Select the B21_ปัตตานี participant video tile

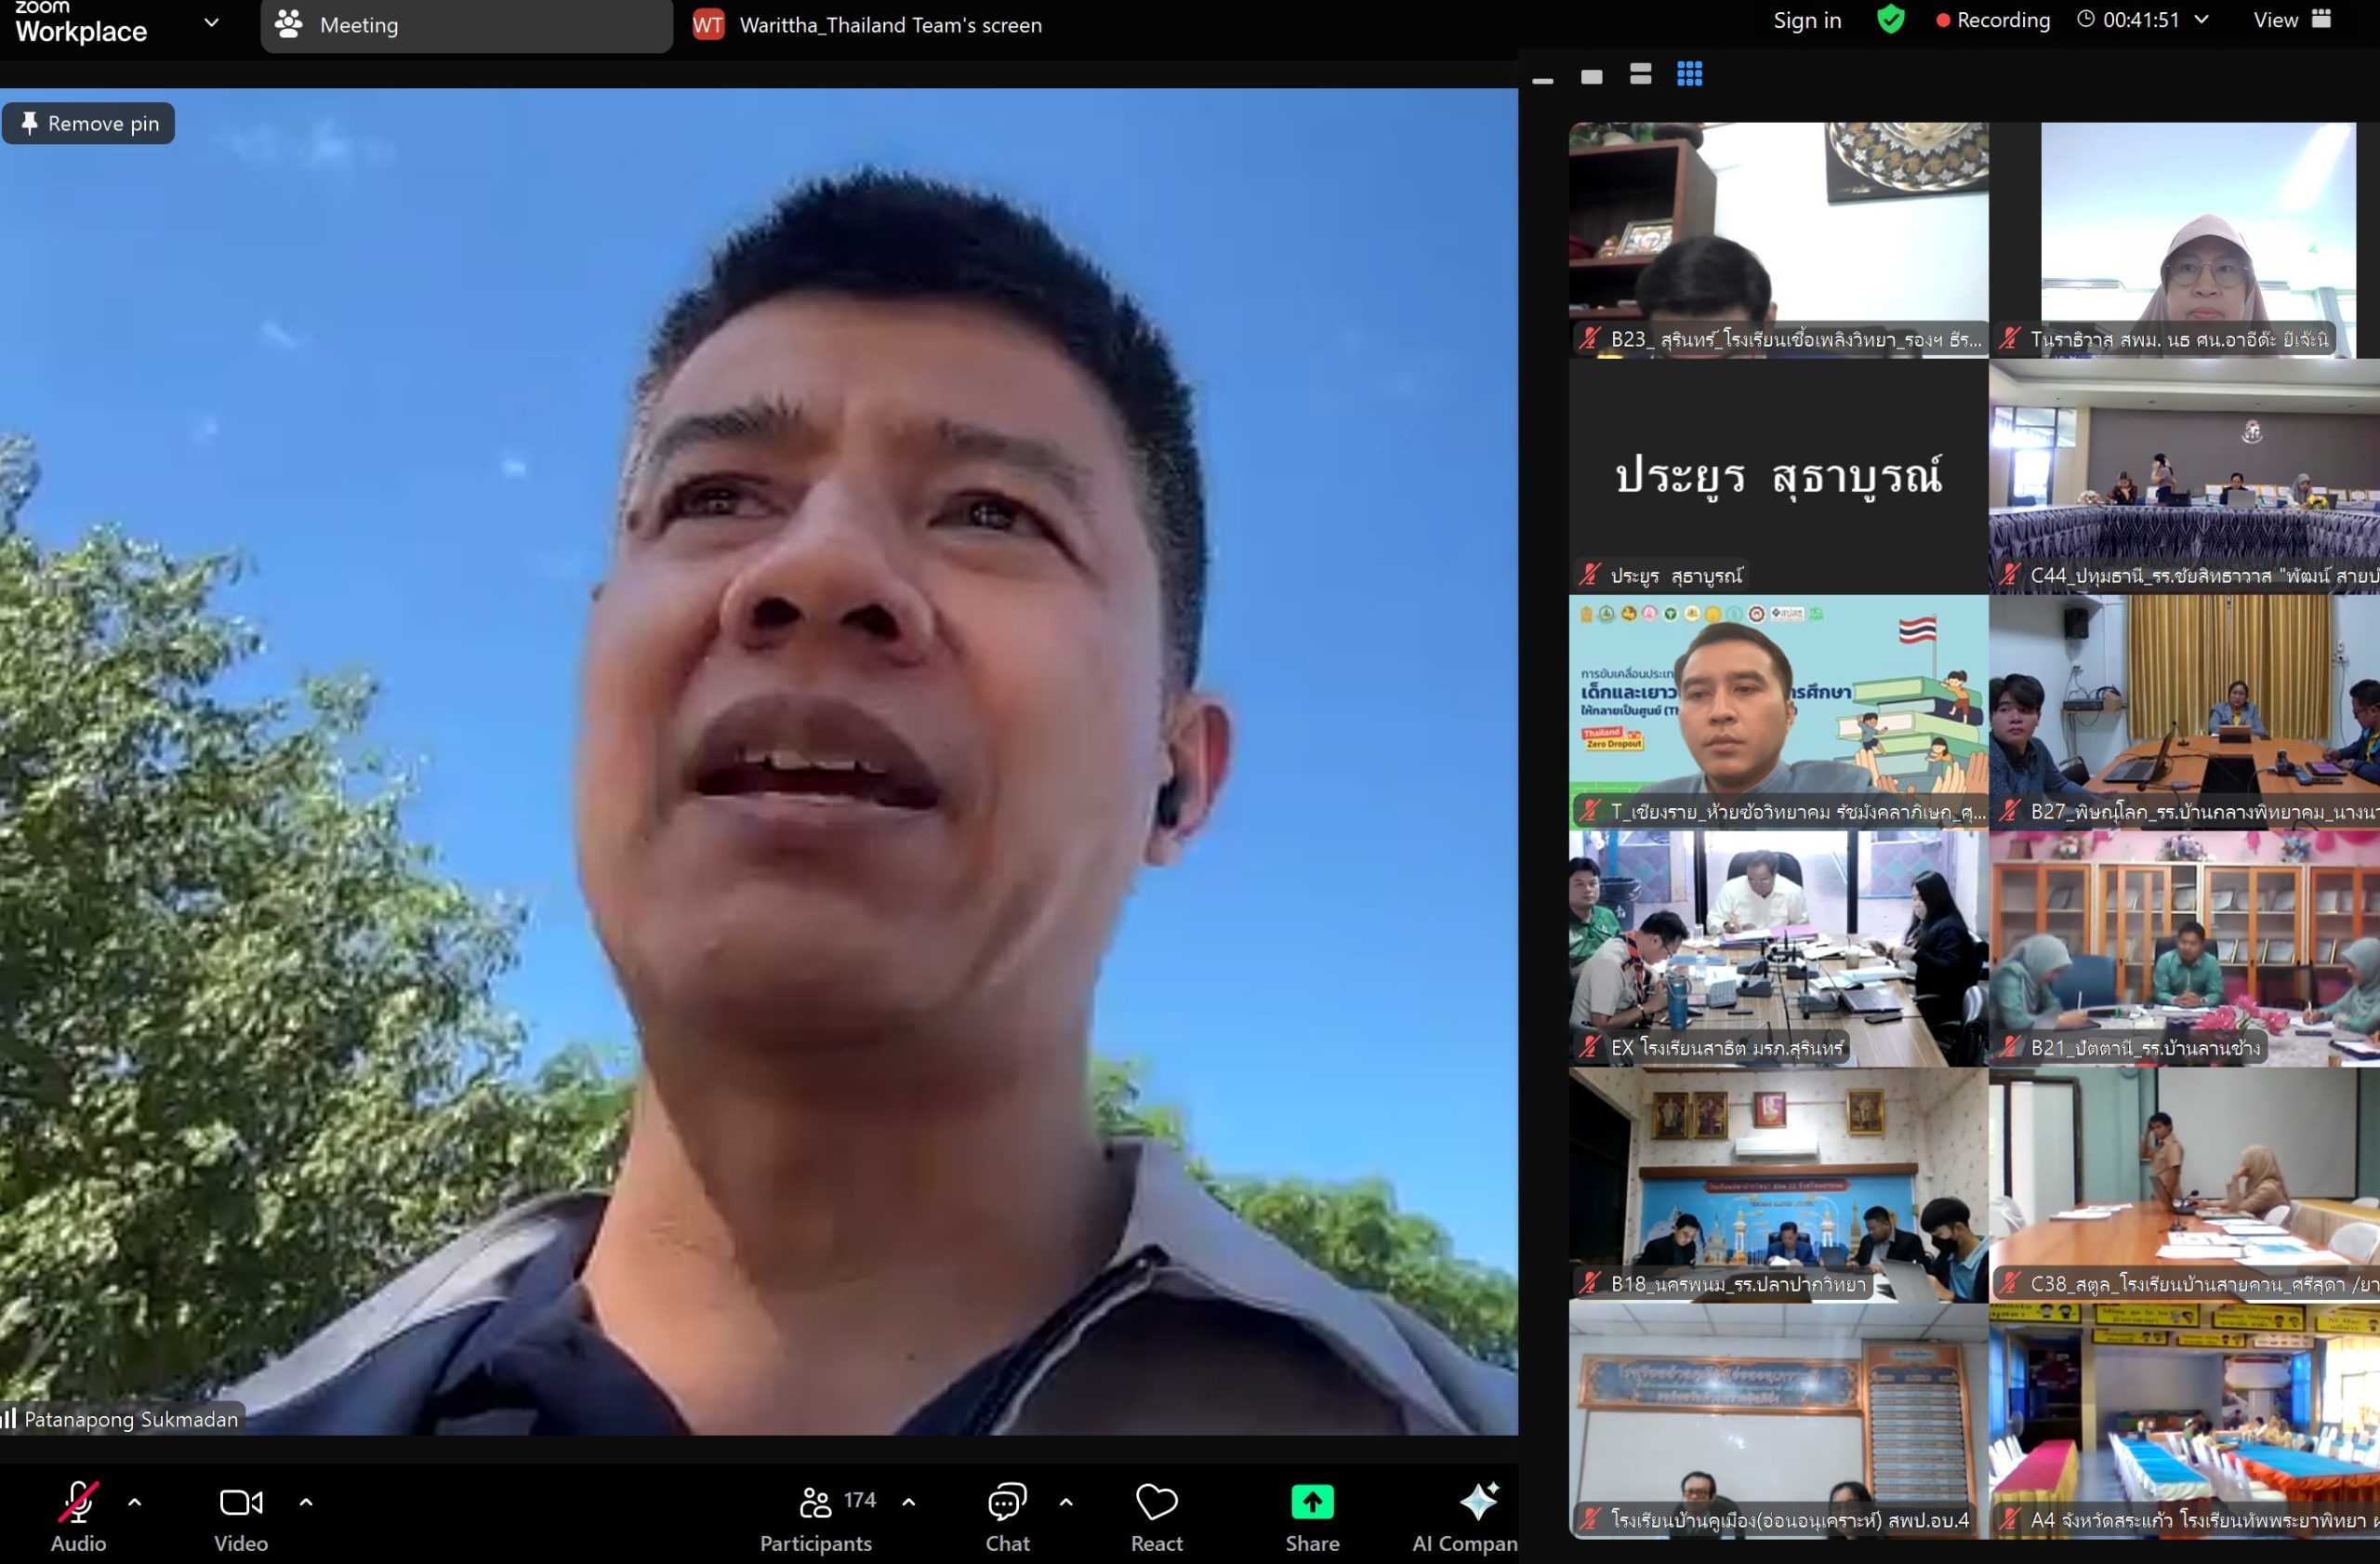tap(2185, 948)
